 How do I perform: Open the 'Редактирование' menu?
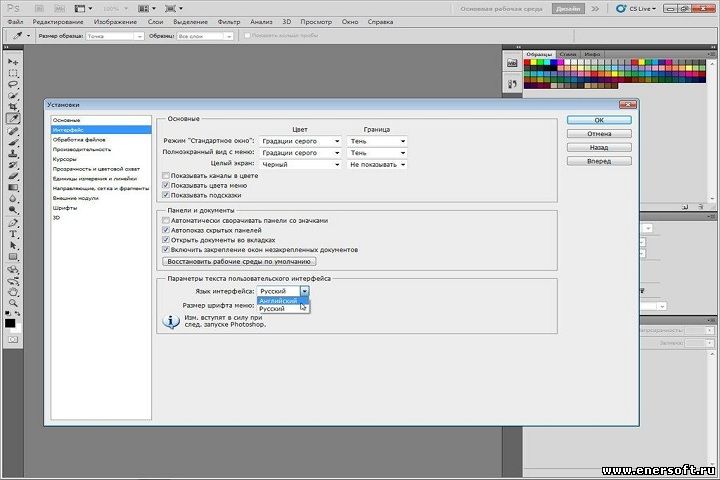(58, 22)
